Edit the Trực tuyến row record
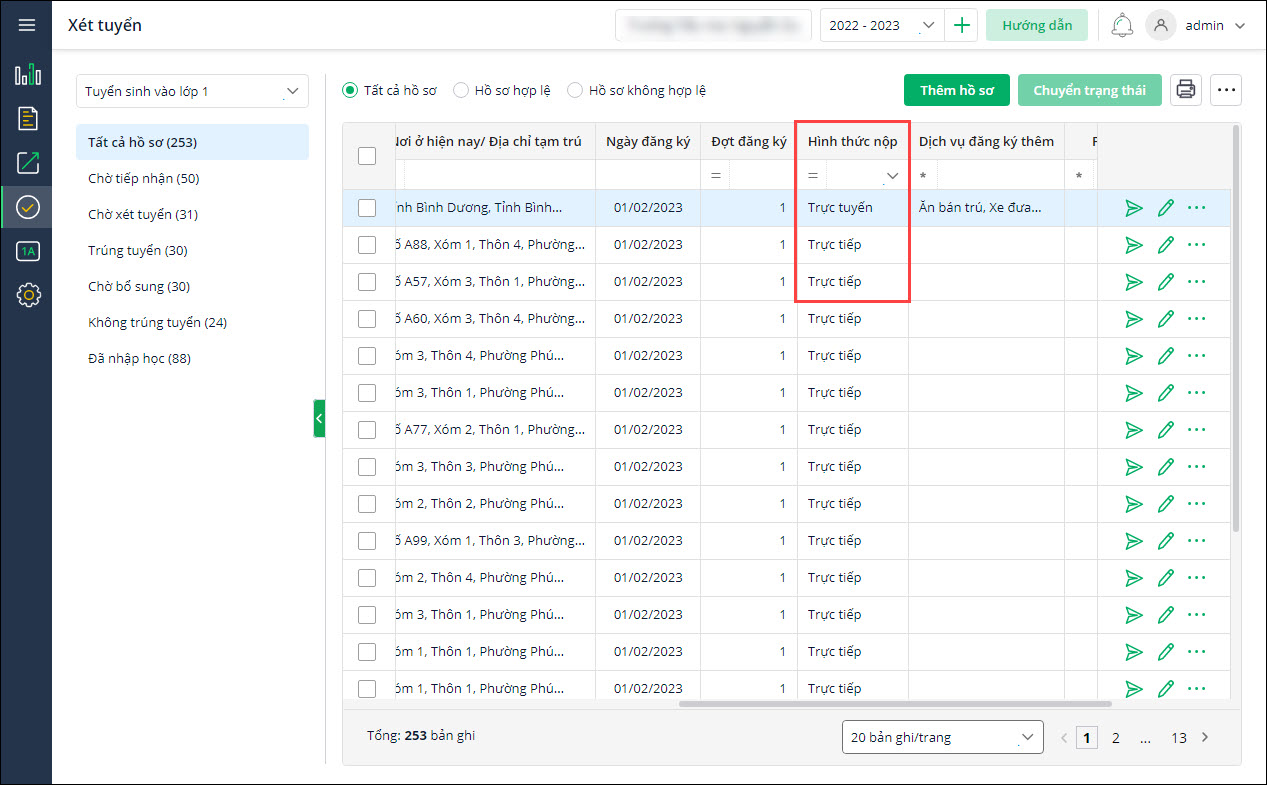1267x785 pixels. (x=1165, y=208)
